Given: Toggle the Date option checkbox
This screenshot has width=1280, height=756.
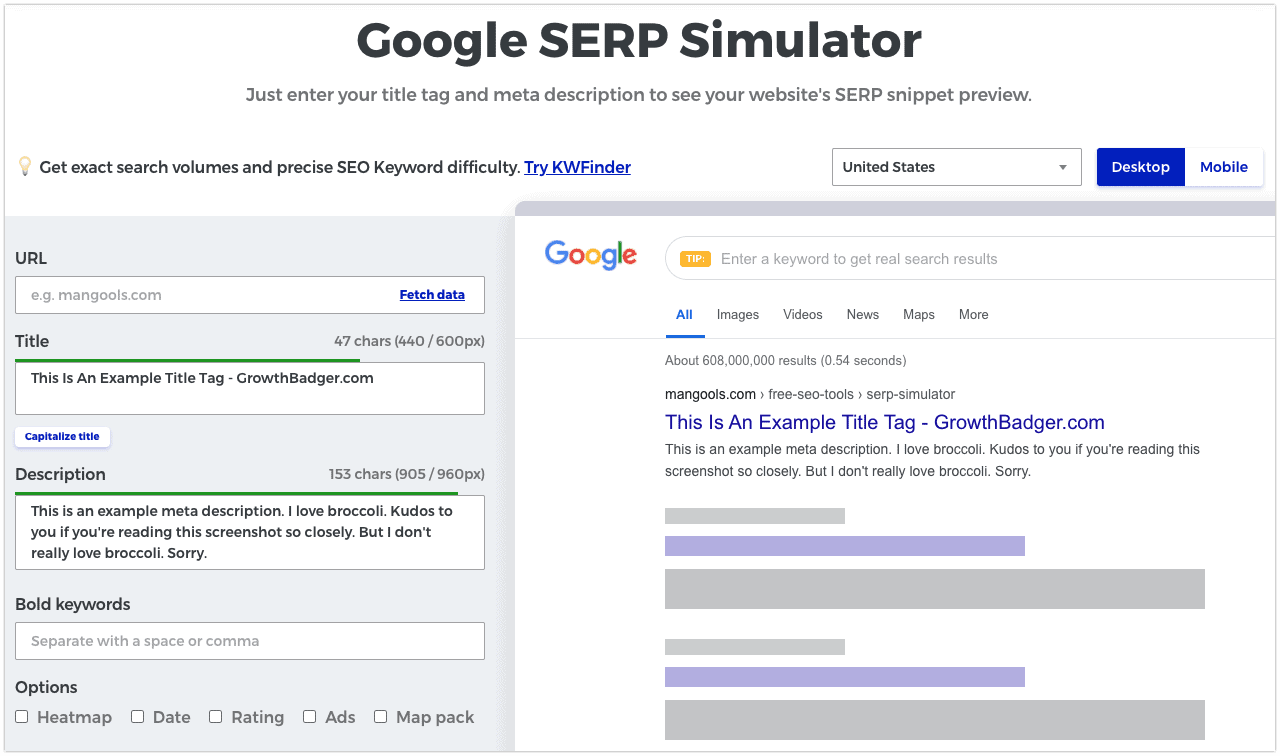Looking at the screenshot, I should [x=138, y=717].
